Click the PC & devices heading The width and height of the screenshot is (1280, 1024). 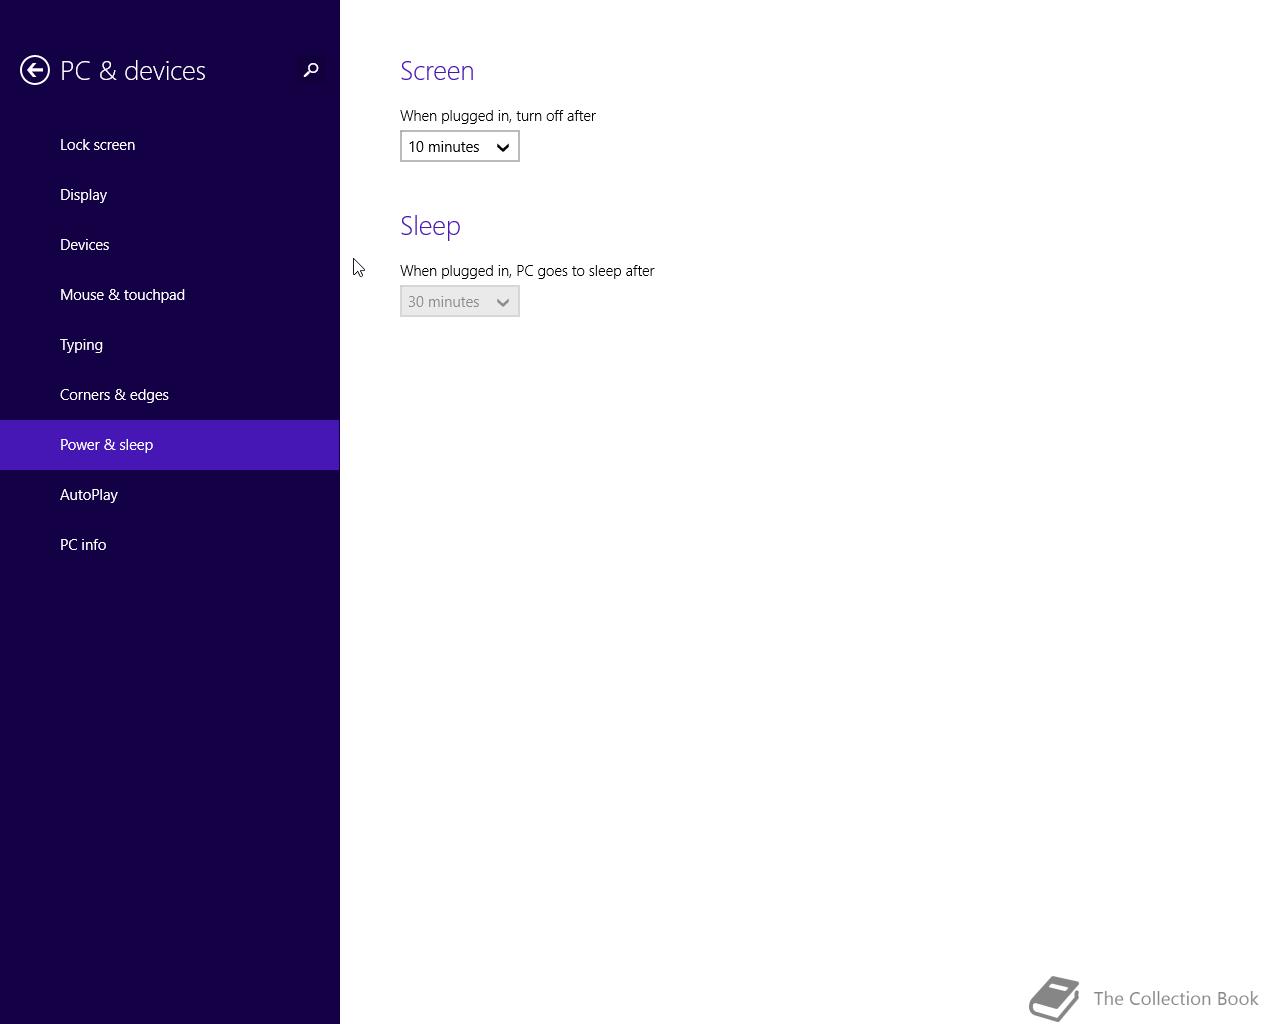(x=133, y=71)
